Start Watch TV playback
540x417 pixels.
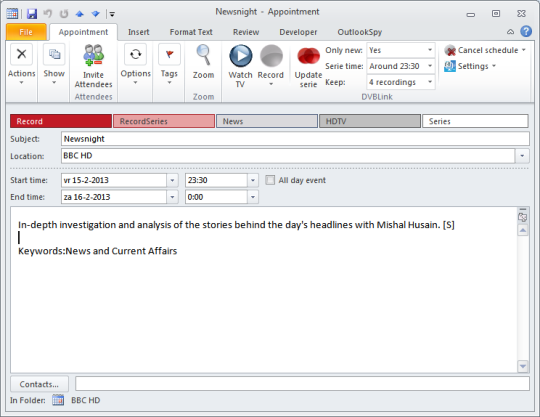[240, 66]
